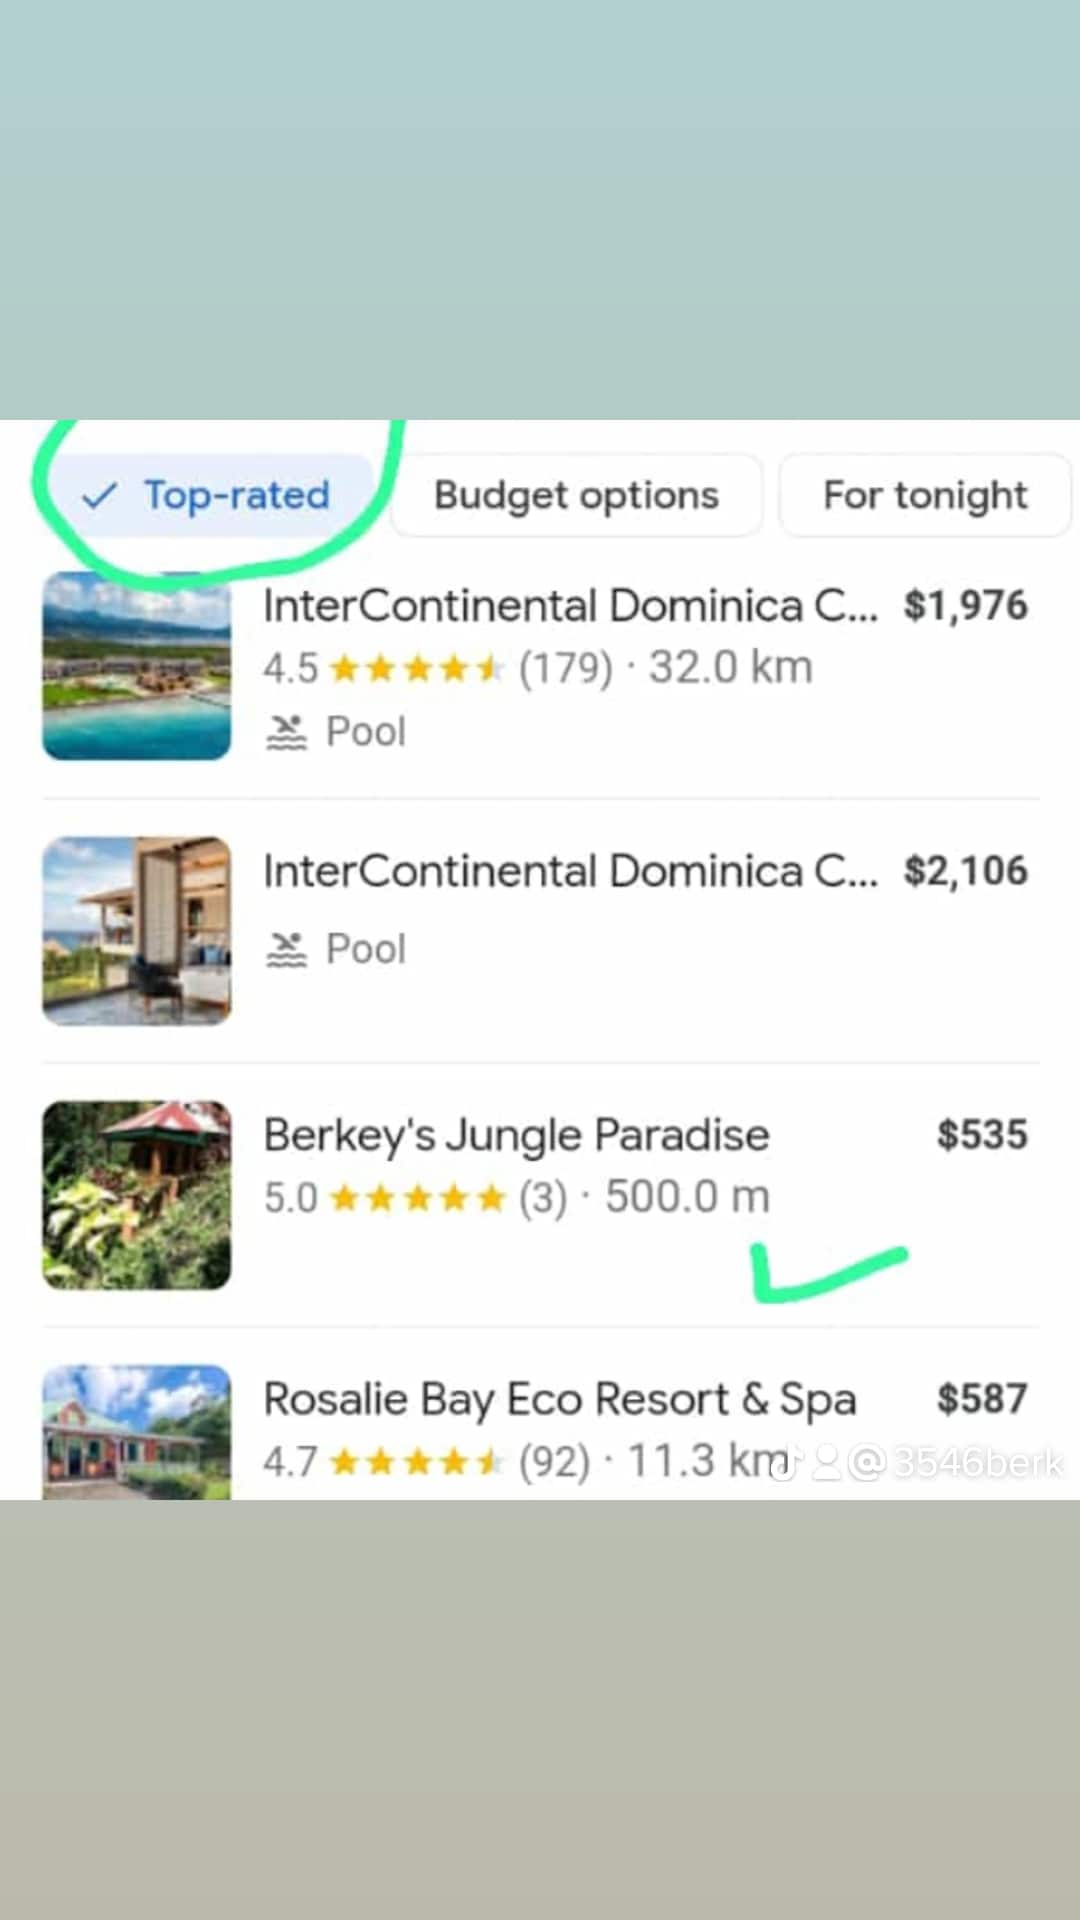Open the InterContinental Dominica title priced $1,976
The image size is (1080, 1920).
[570, 606]
